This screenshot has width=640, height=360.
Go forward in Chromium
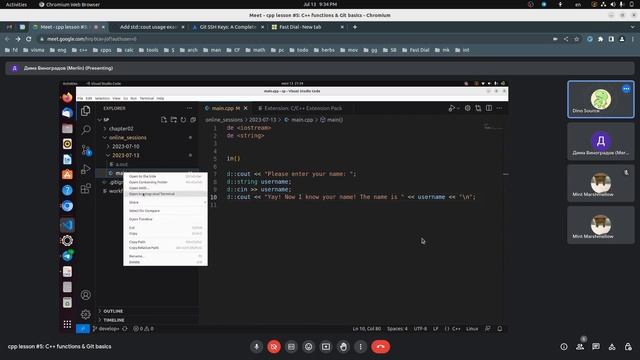[x=18, y=39]
